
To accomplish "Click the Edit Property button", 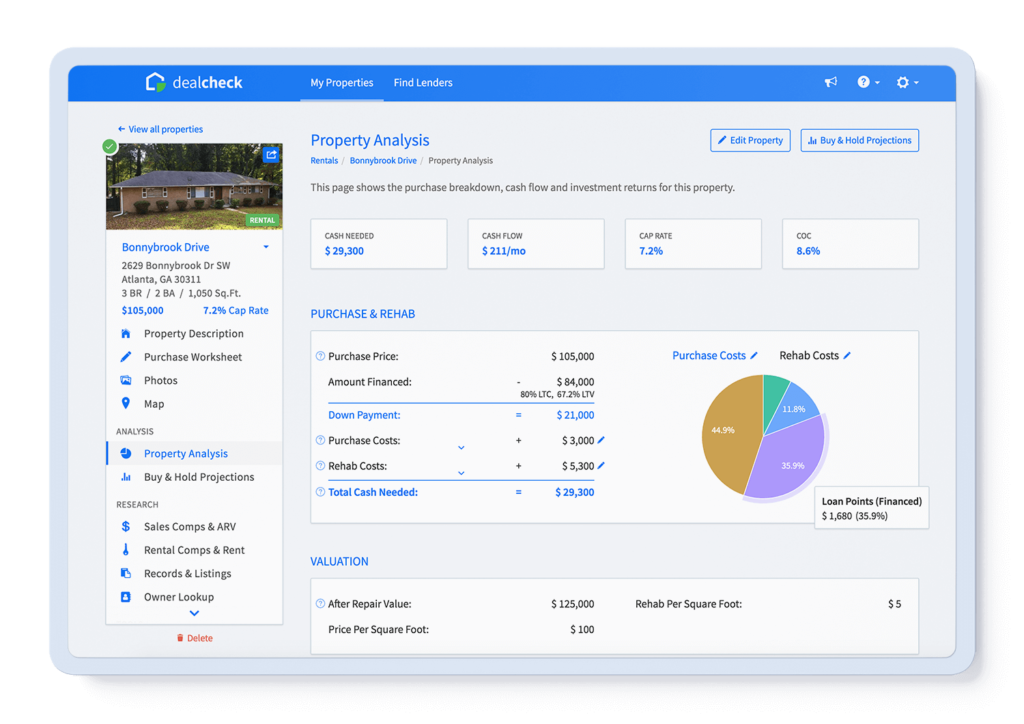I will point(750,140).
